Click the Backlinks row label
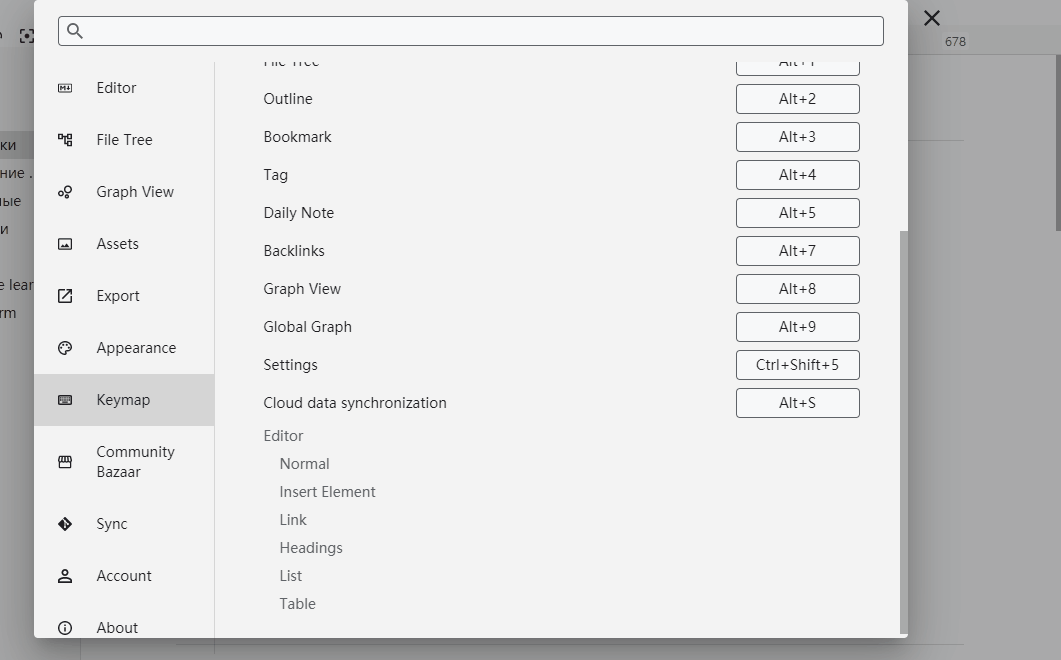The height and width of the screenshot is (660, 1061). [x=294, y=251]
